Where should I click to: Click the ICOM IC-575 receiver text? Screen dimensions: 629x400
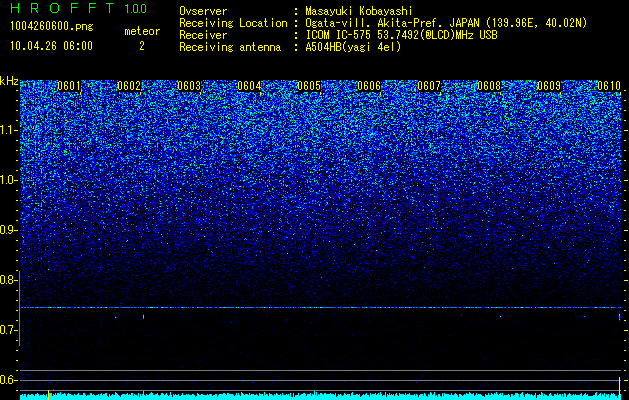pyautogui.click(x=401, y=35)
